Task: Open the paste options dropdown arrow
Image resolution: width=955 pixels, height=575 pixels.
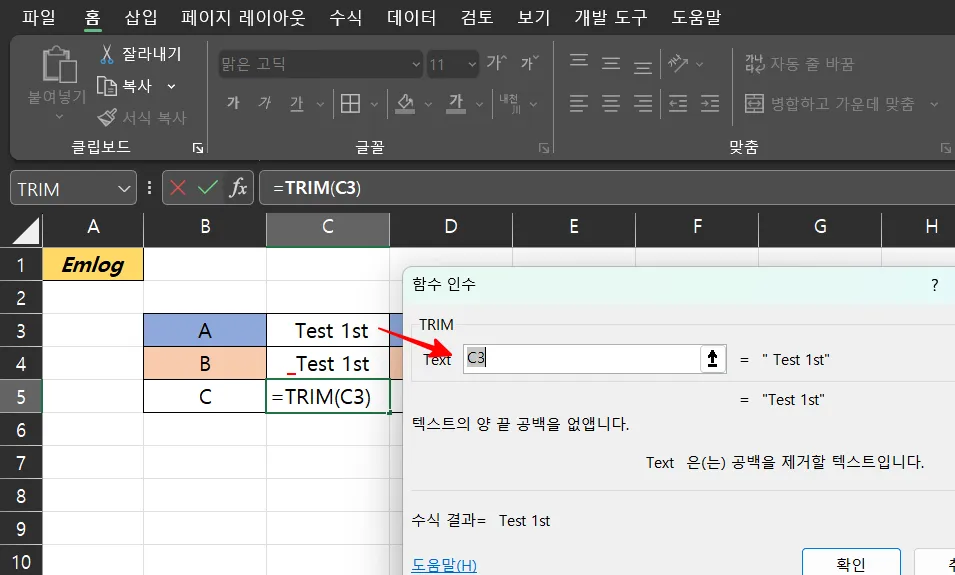Action: click(x=59, y=116)
